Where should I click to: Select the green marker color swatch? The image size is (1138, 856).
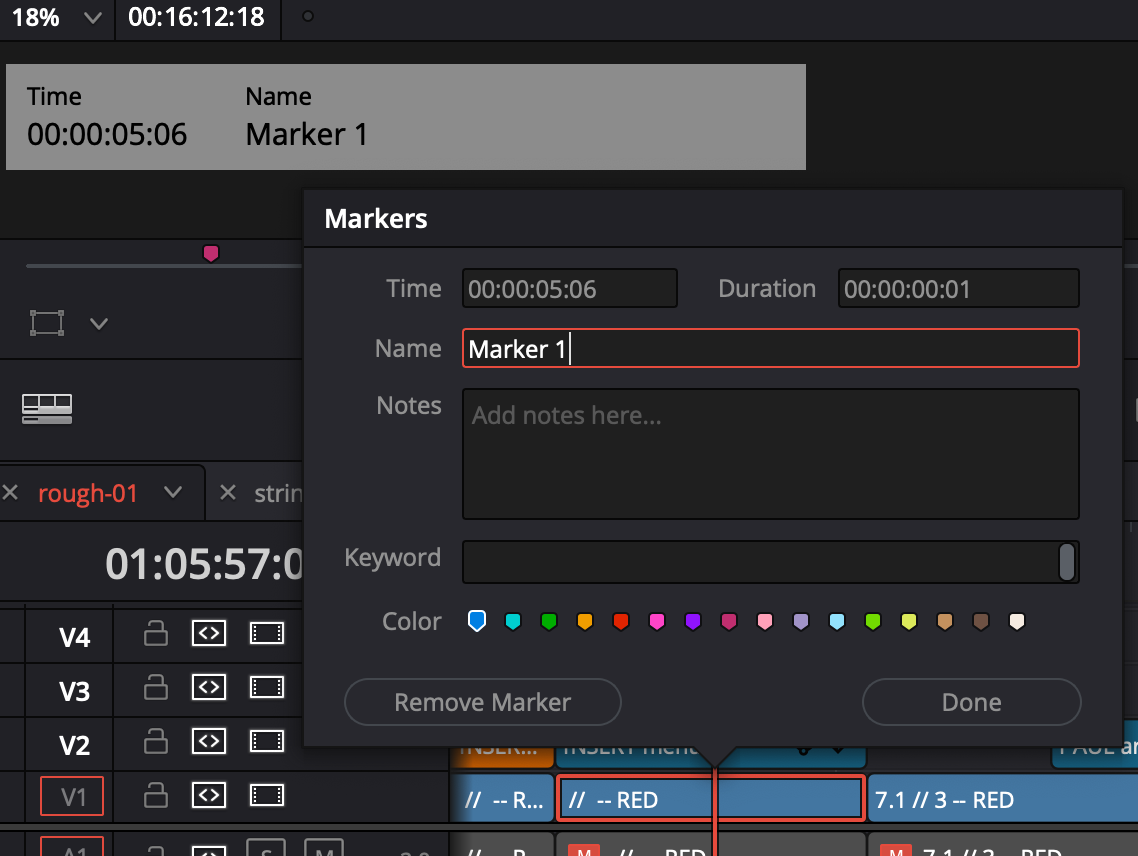(549, 621)
